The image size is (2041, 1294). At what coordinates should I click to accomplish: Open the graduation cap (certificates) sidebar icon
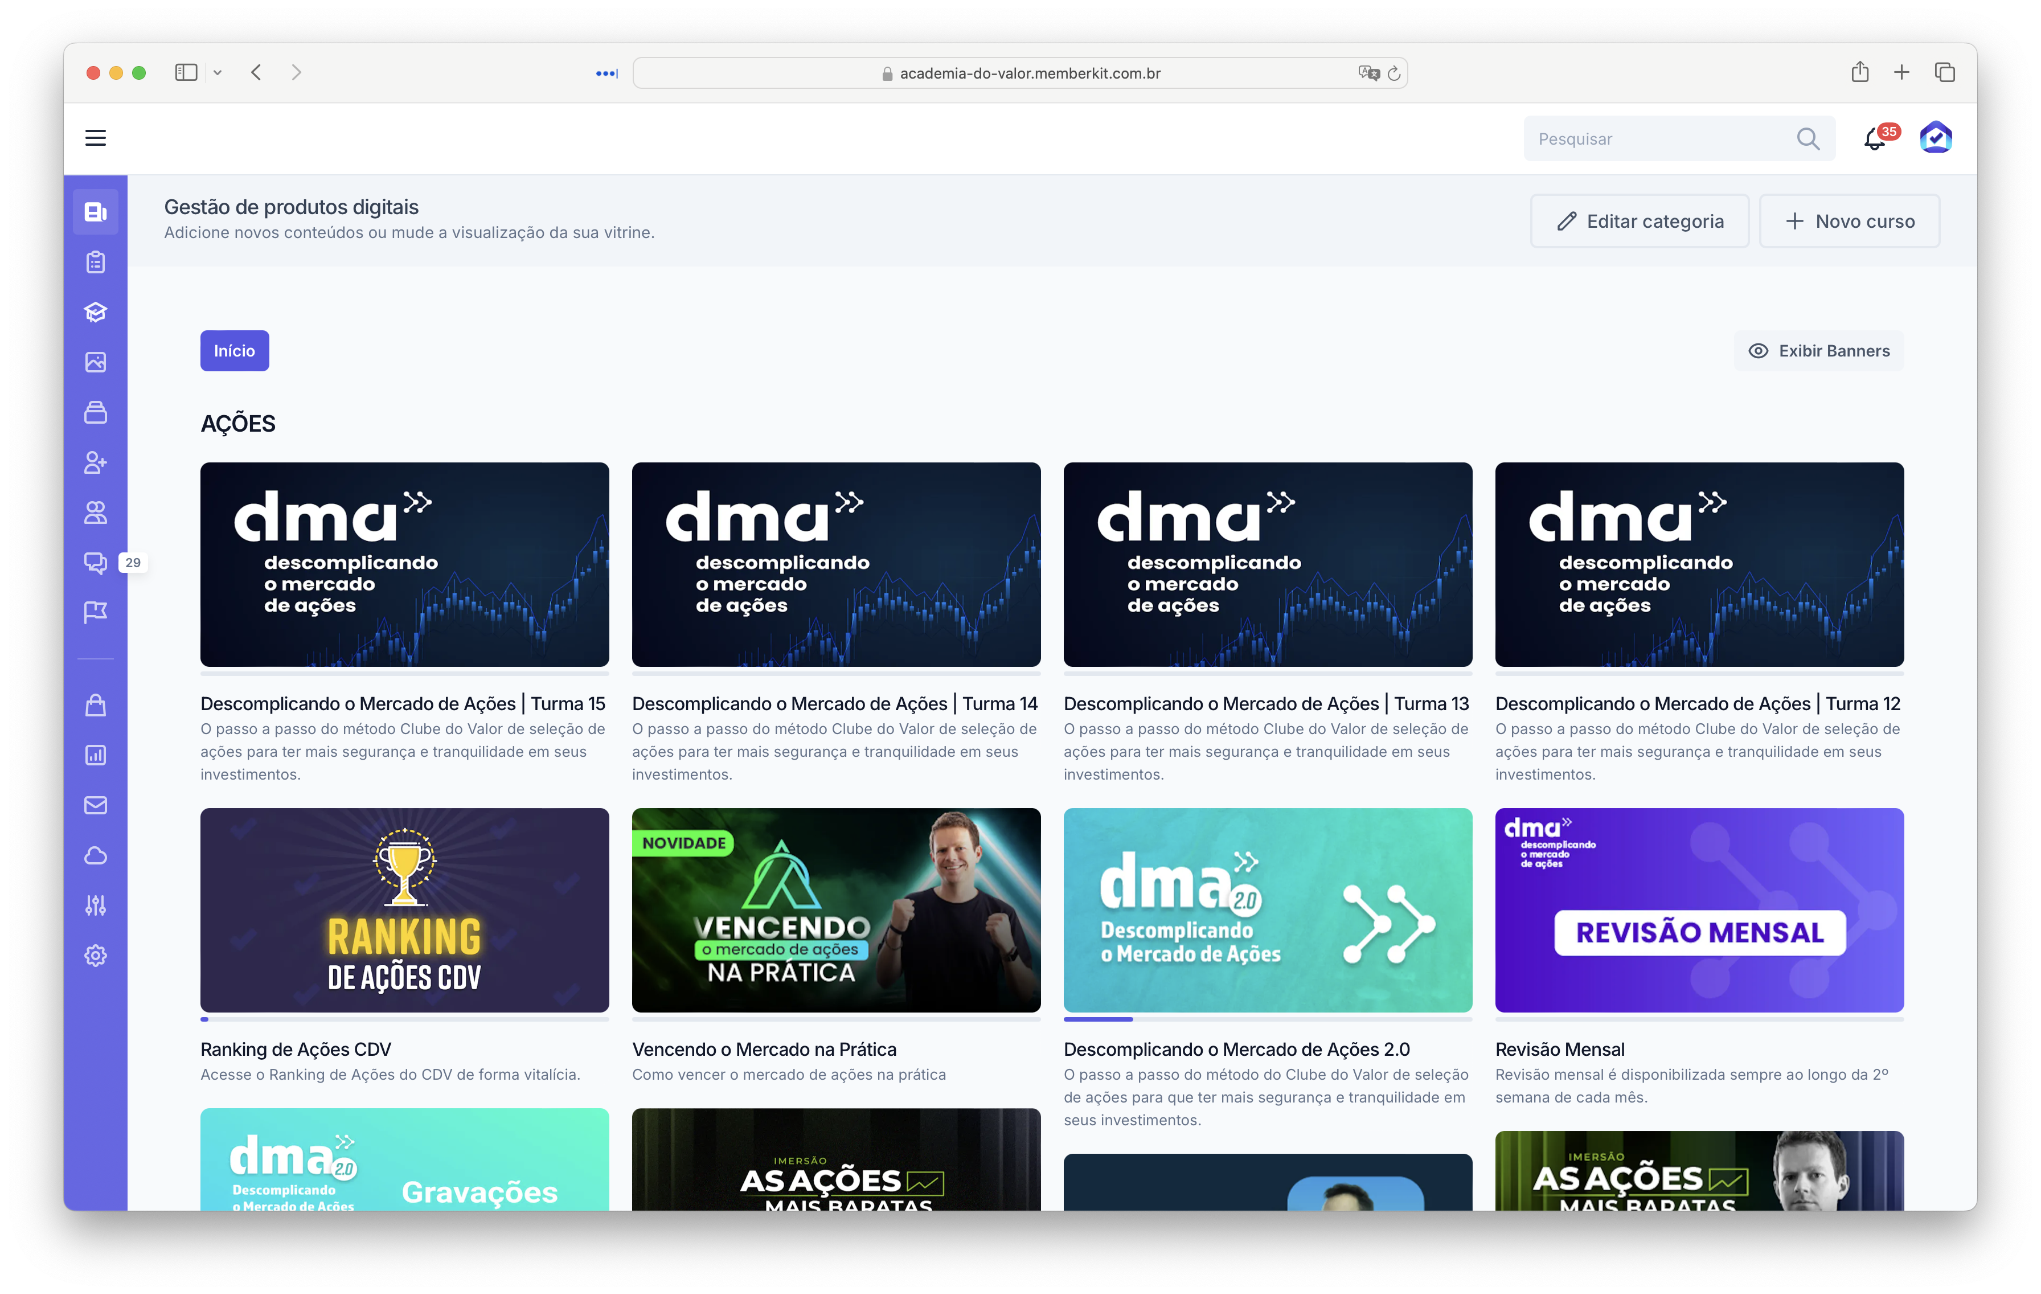(x=96, y=312)
